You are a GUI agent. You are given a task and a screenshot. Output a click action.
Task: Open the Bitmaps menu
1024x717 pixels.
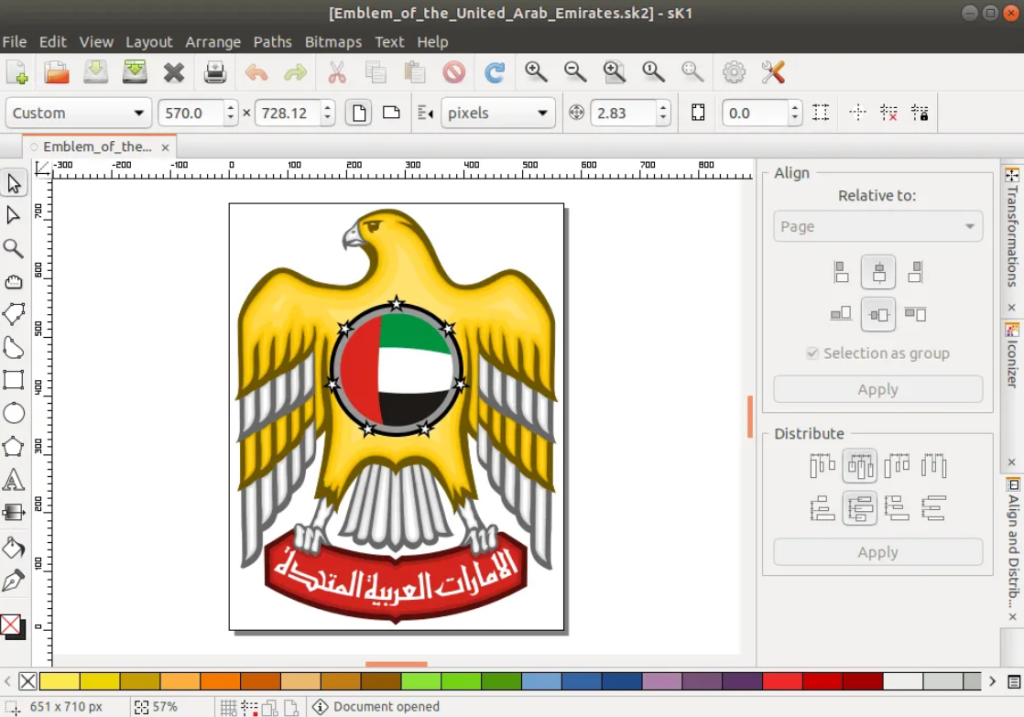[x=333, y=42]
